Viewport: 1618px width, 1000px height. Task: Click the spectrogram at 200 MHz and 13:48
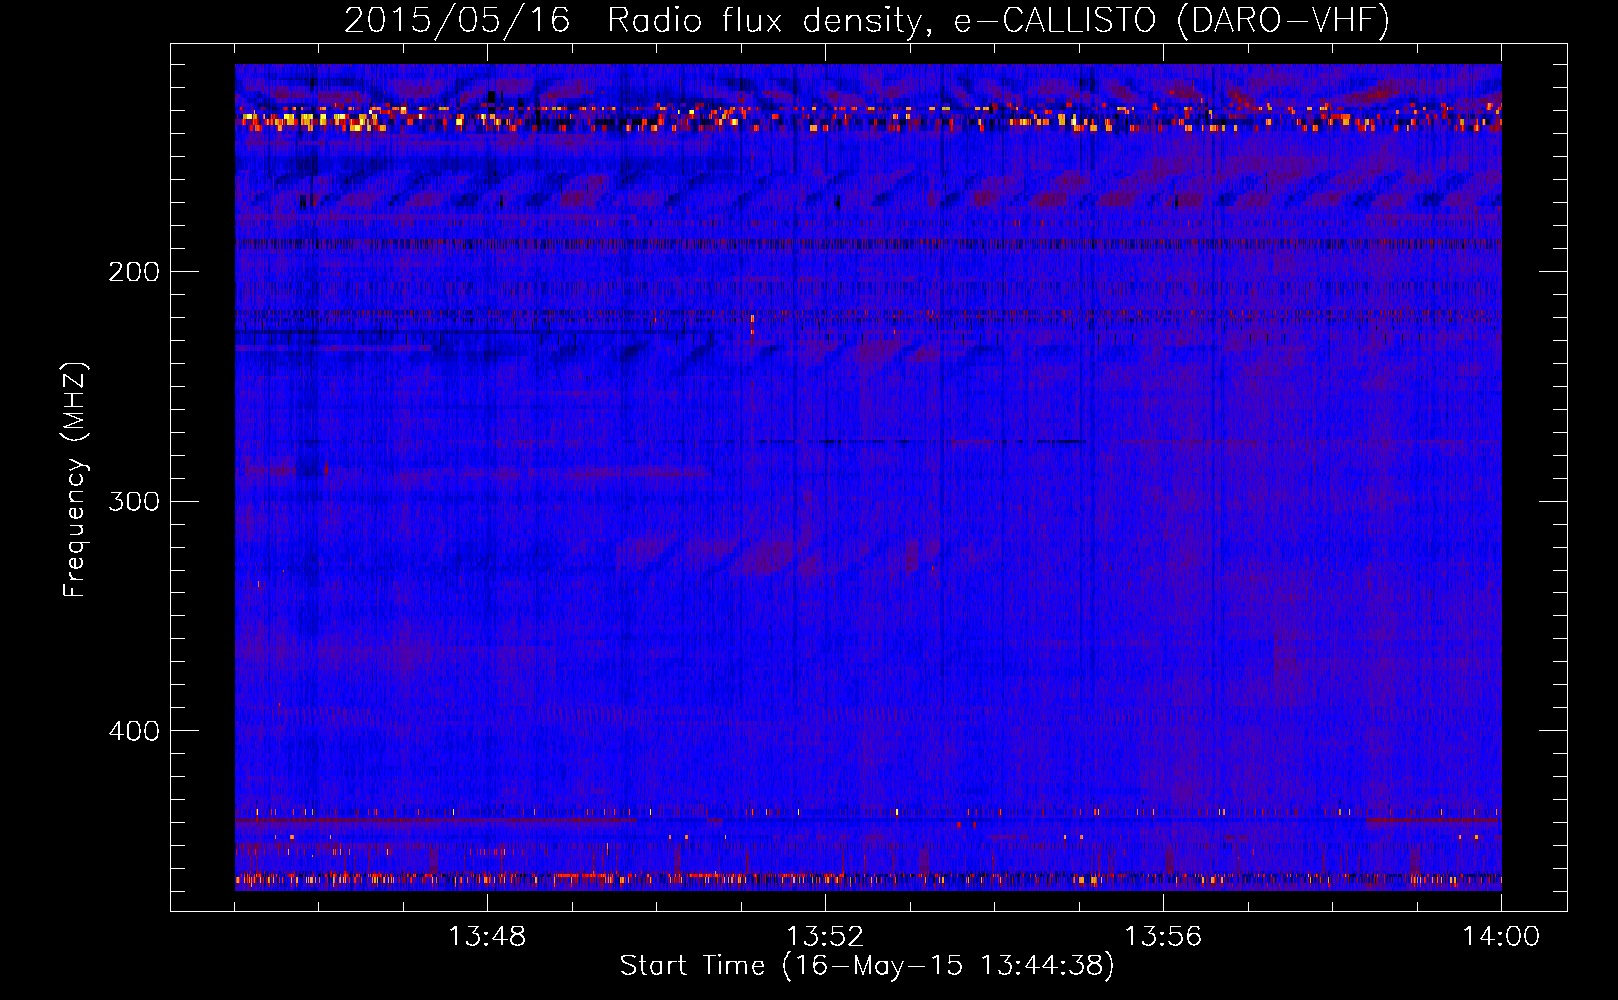[487, 271]
